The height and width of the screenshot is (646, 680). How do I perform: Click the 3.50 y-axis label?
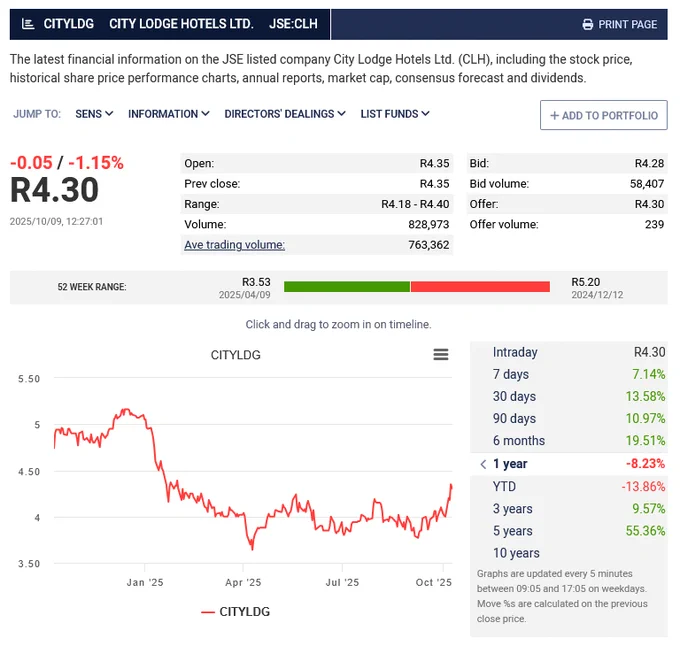[x=29, y=564]
